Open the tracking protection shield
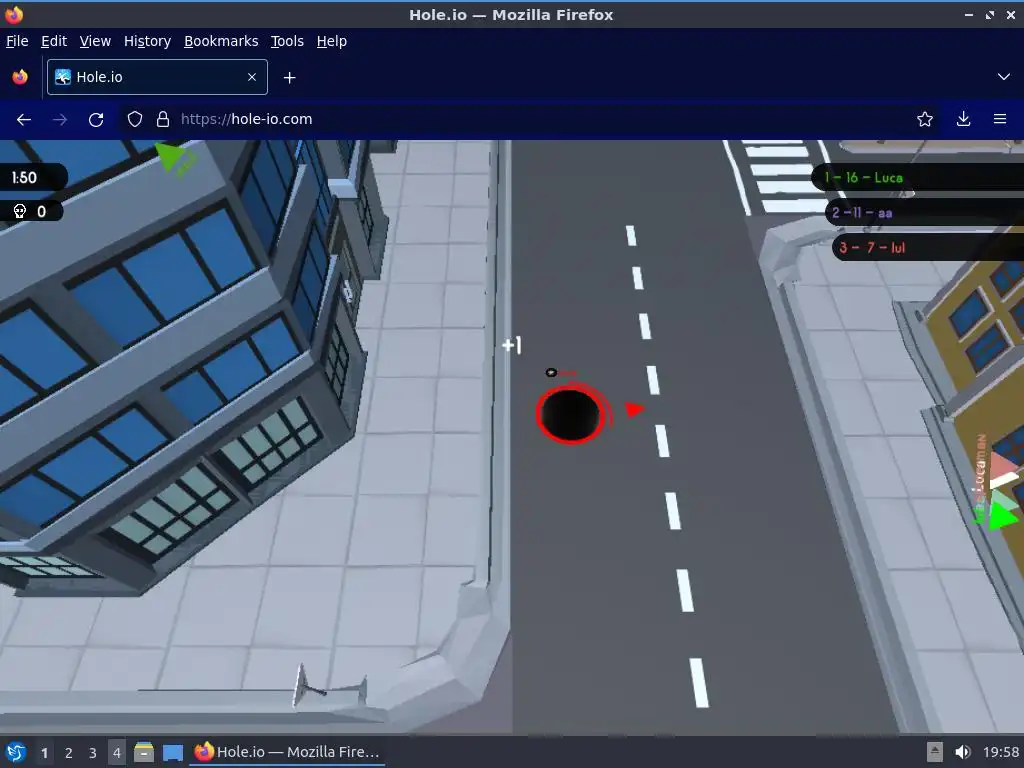The height and width of the screenshot is (768, 1024). (135, 120)
